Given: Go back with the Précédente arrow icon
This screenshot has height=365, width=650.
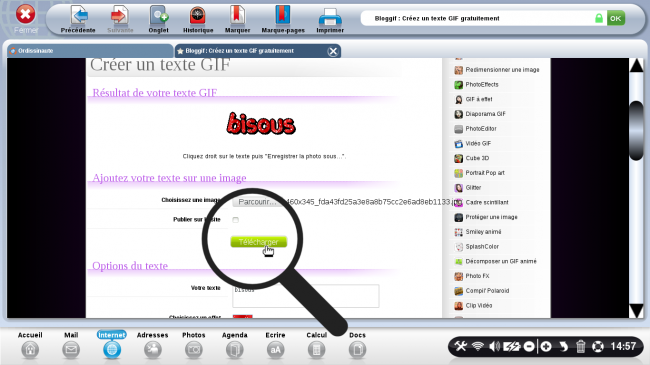Looking at the screenshot, I should [78, 16].
